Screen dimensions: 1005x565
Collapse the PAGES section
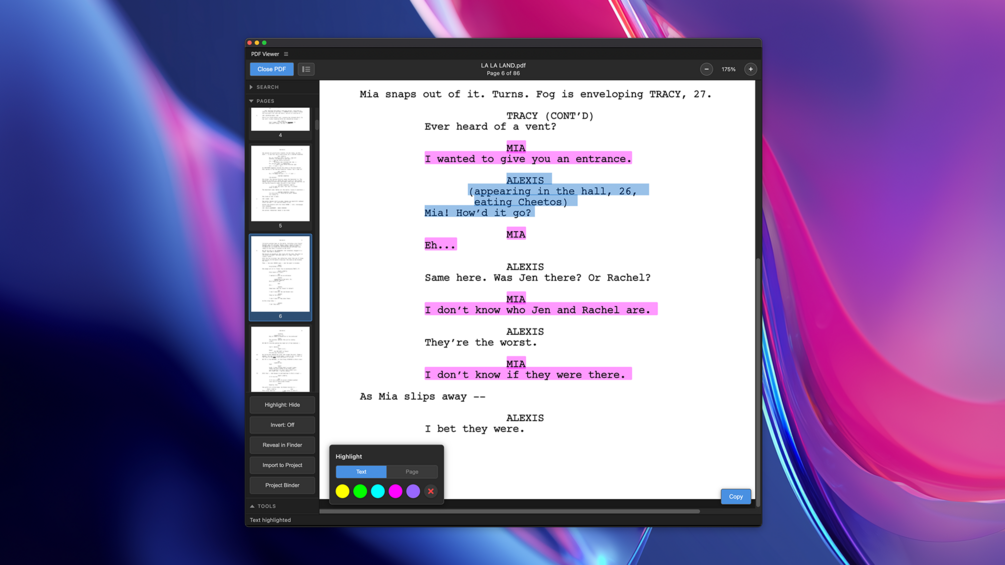(x=262, y=101)
